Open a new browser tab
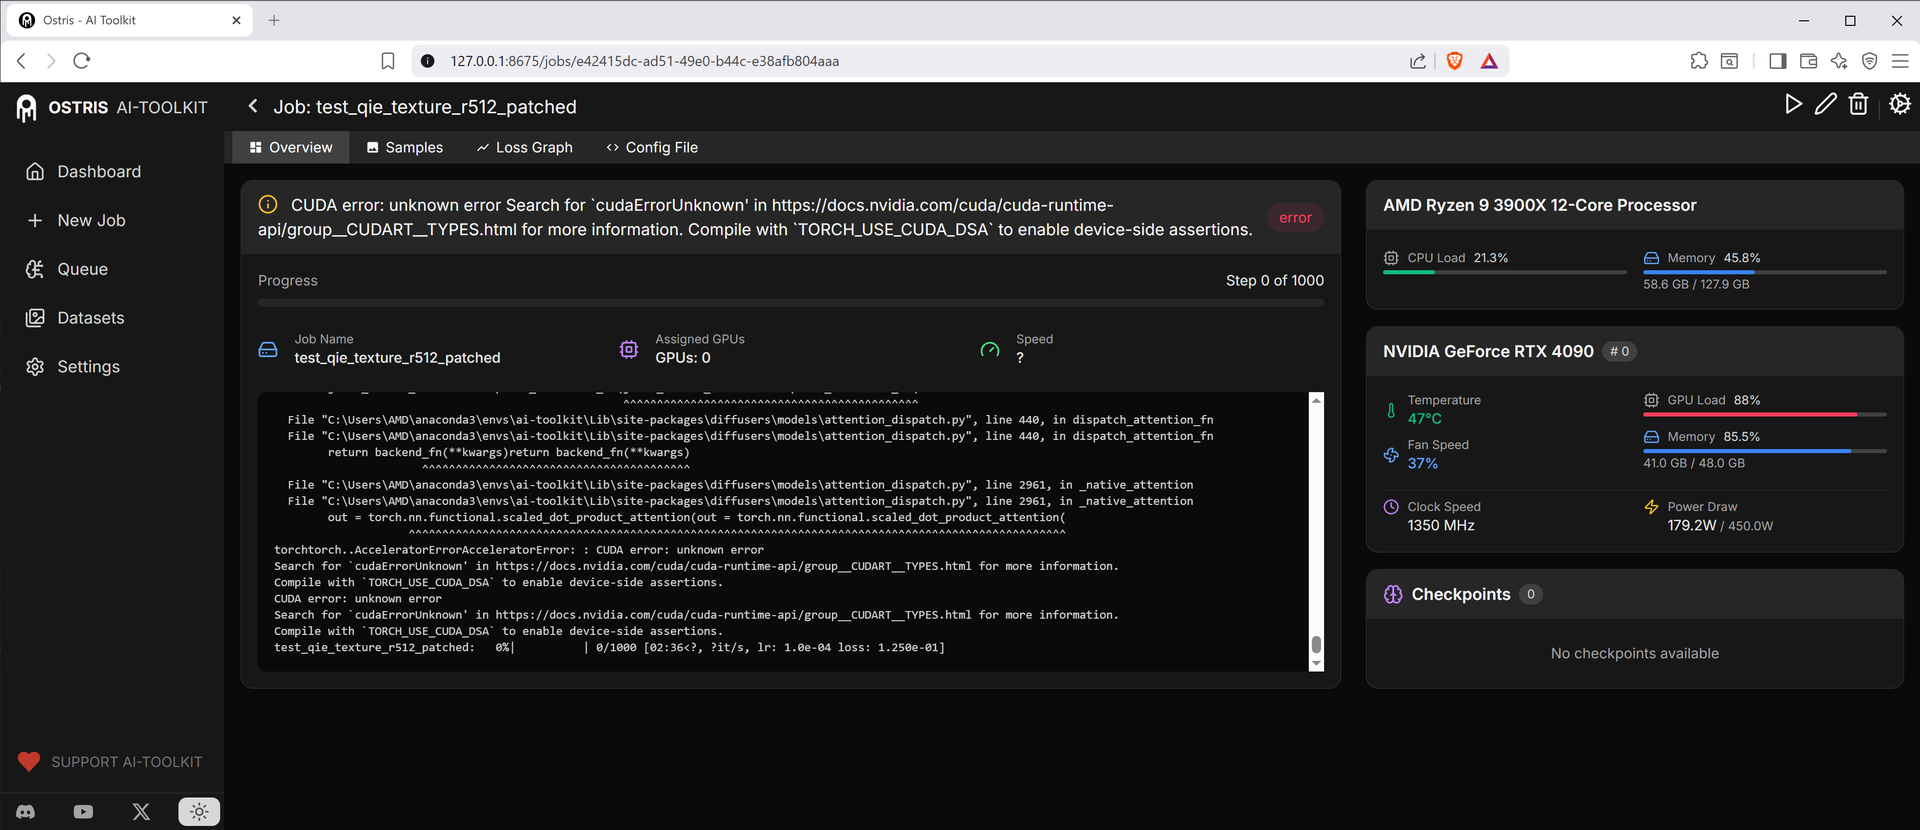The width and height of the screenshot is (1920, 830). 274,20
